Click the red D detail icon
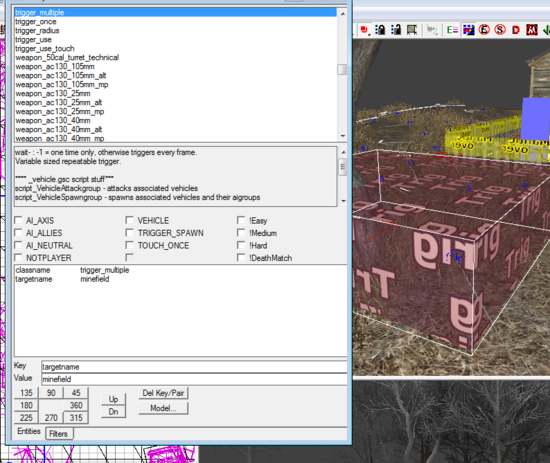 [516, 30]
